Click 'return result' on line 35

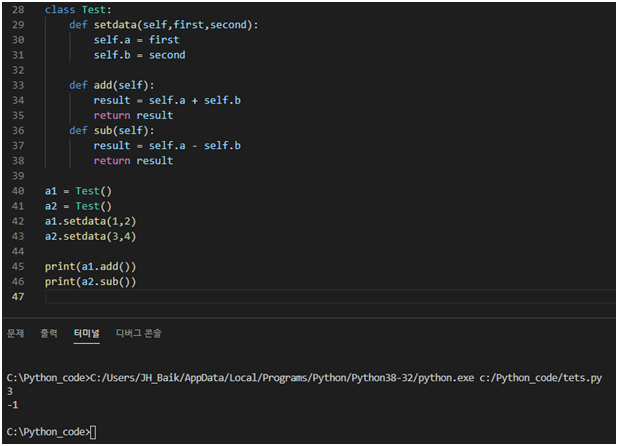click(133, 115)
